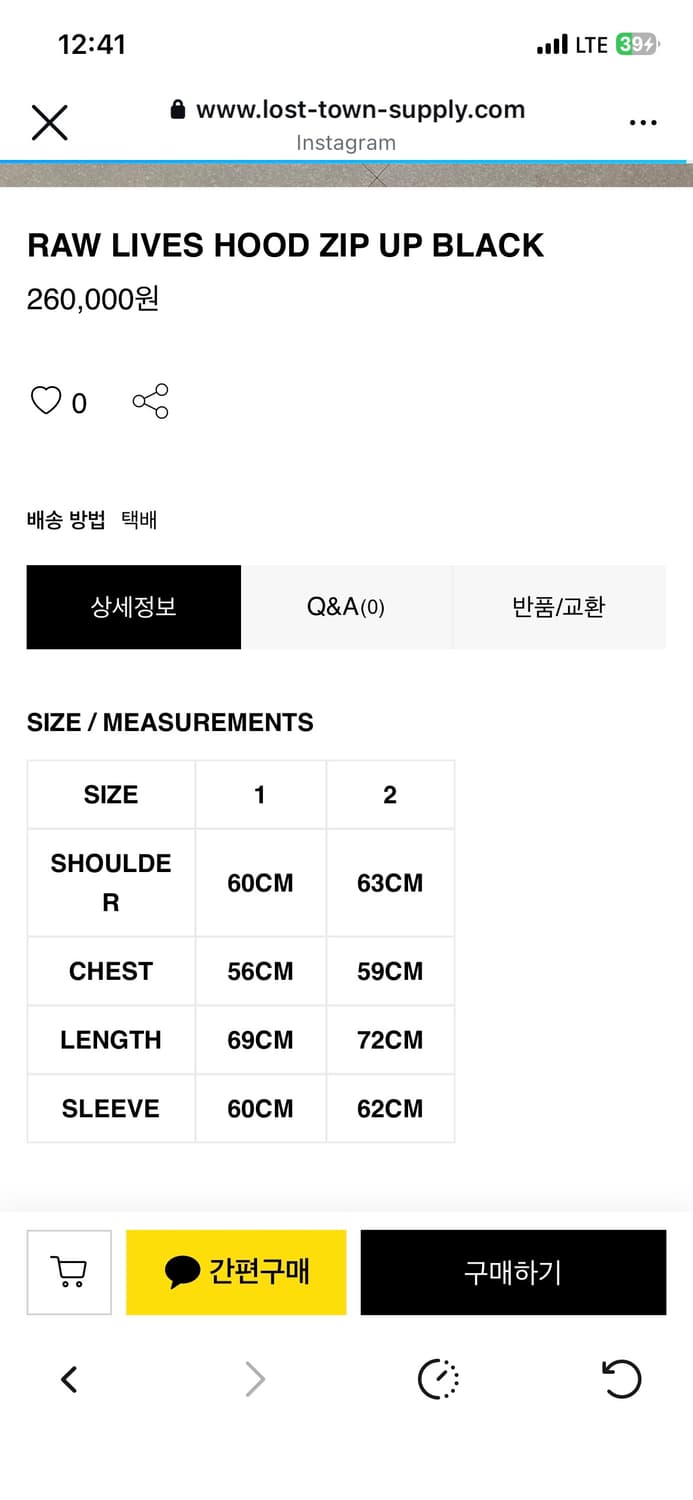Open the more options menu with three dots
693x1500 pixels.
[x=643, y=121]
